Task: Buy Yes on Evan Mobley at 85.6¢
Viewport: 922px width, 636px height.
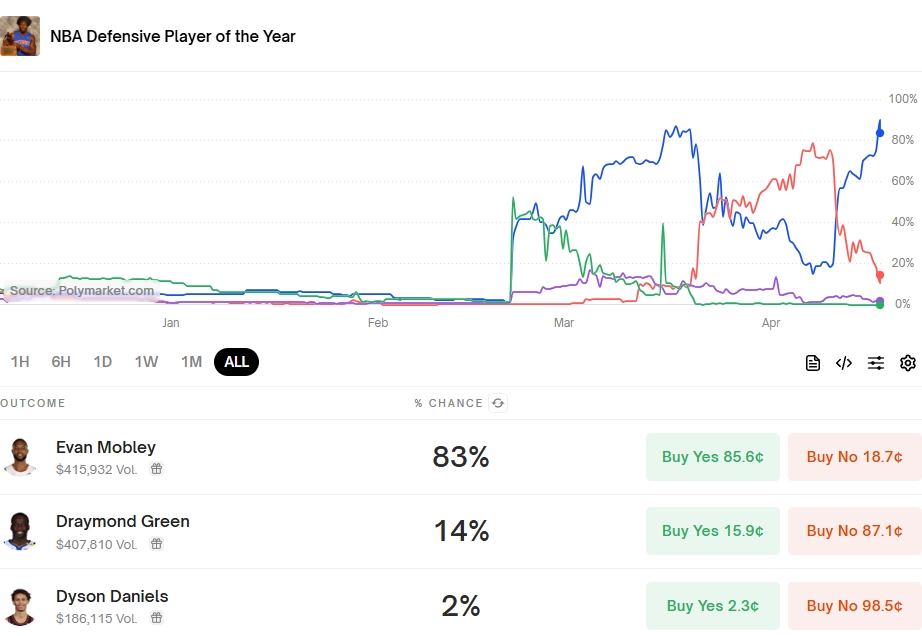Action: pyautogui.click(x=713, y=457)
